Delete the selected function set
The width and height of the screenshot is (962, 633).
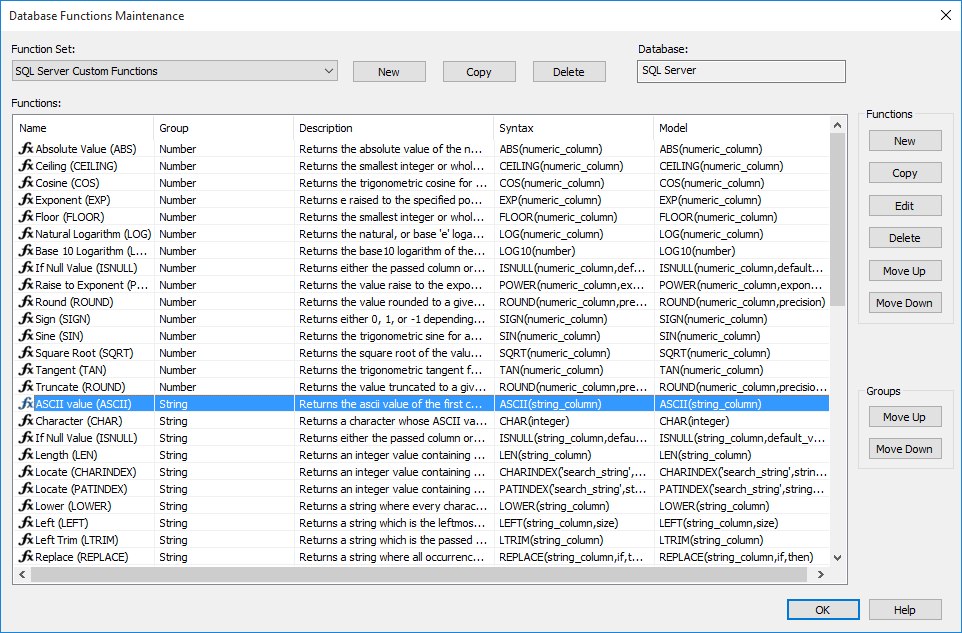pyautogui.click(x=569, y=72)
